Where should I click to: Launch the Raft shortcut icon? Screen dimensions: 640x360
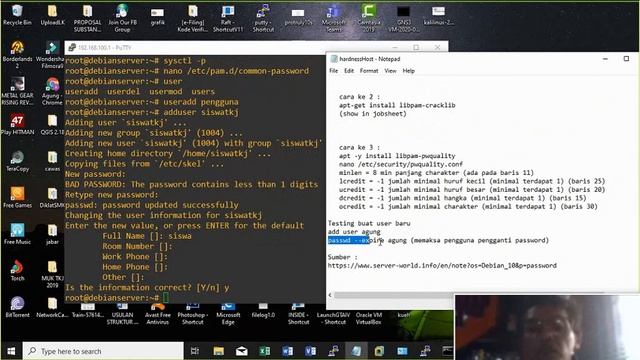pyautogui.click(x=228, y=18)
